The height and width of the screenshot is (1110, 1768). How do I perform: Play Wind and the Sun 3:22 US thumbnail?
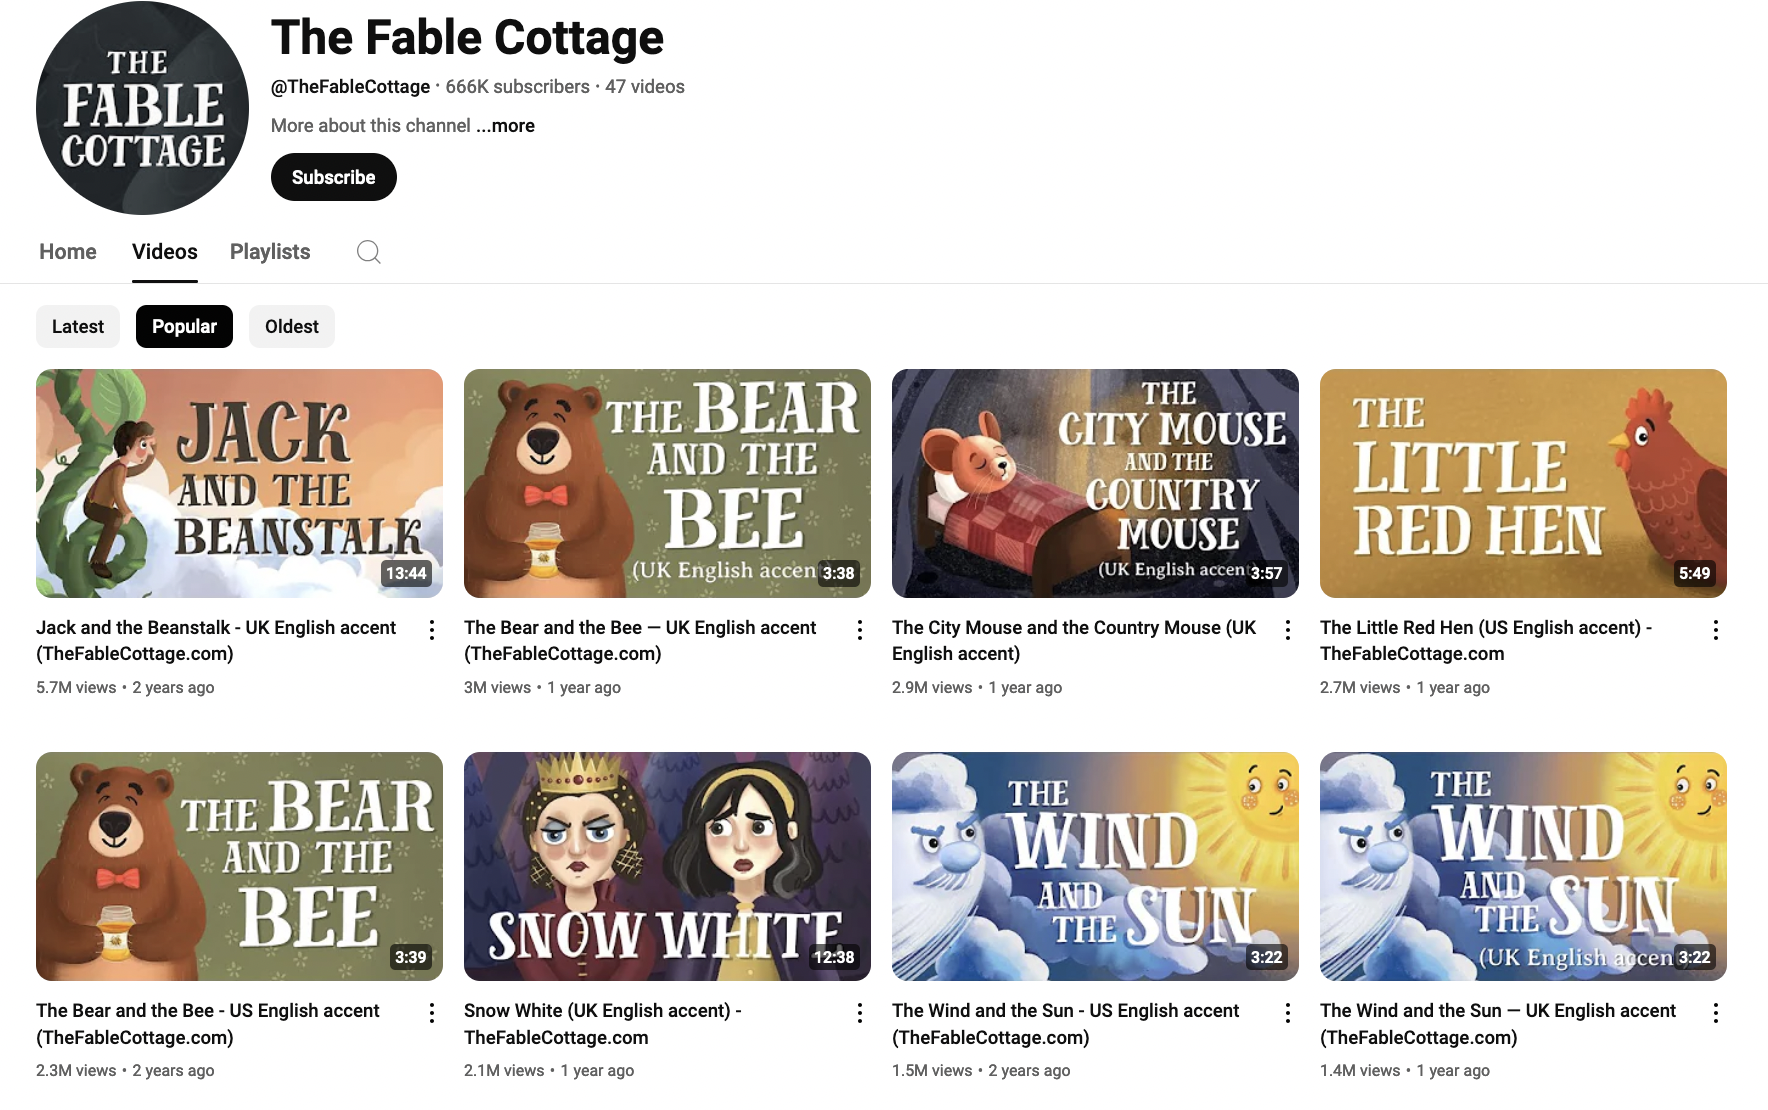[1095, 866]
